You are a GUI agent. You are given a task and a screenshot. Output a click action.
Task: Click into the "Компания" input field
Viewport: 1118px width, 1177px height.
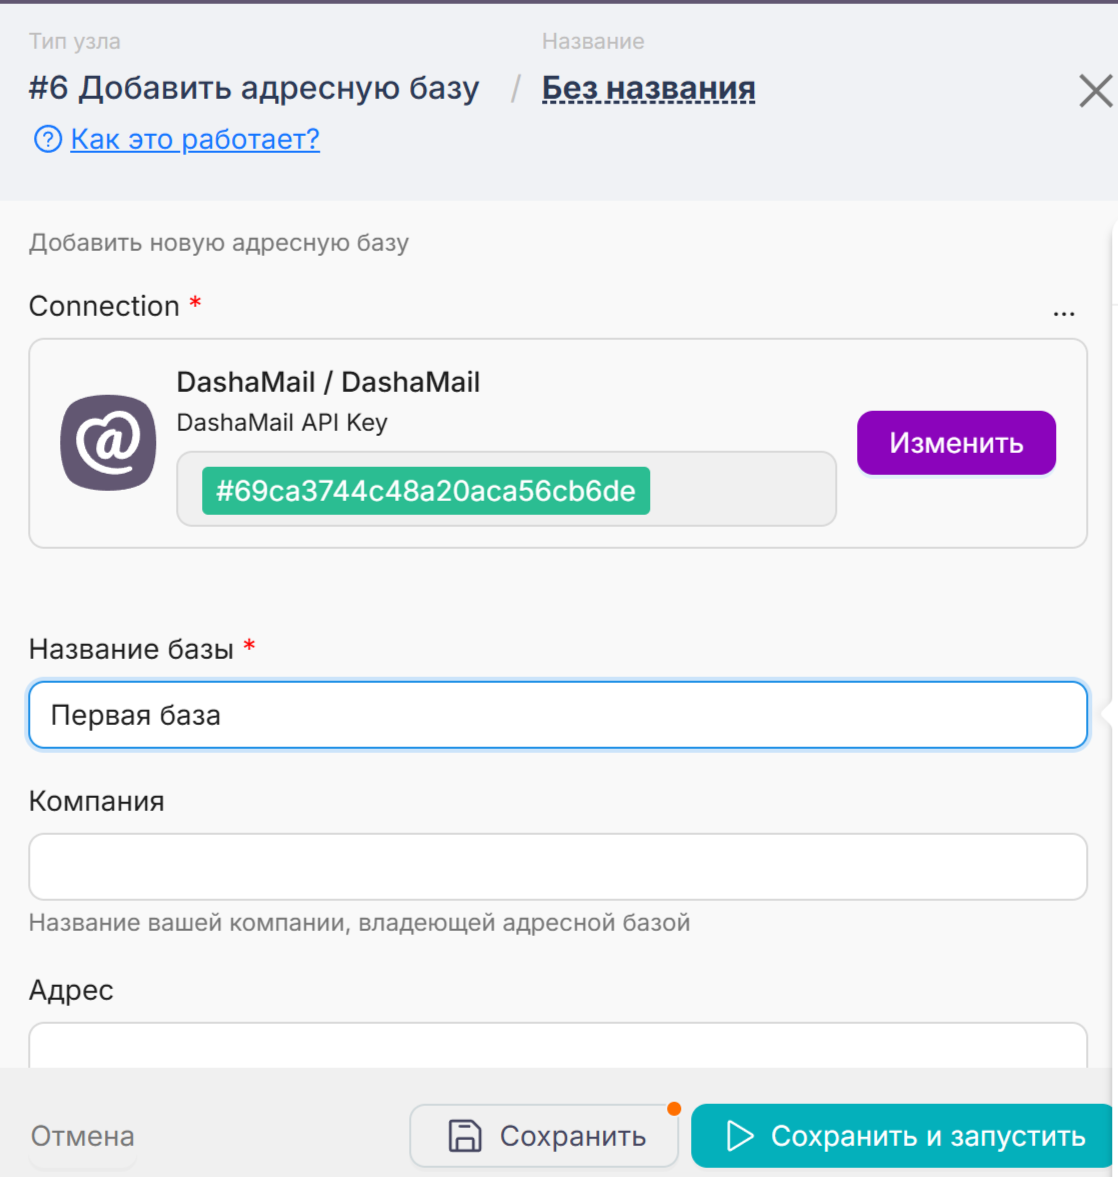[557, 867]
